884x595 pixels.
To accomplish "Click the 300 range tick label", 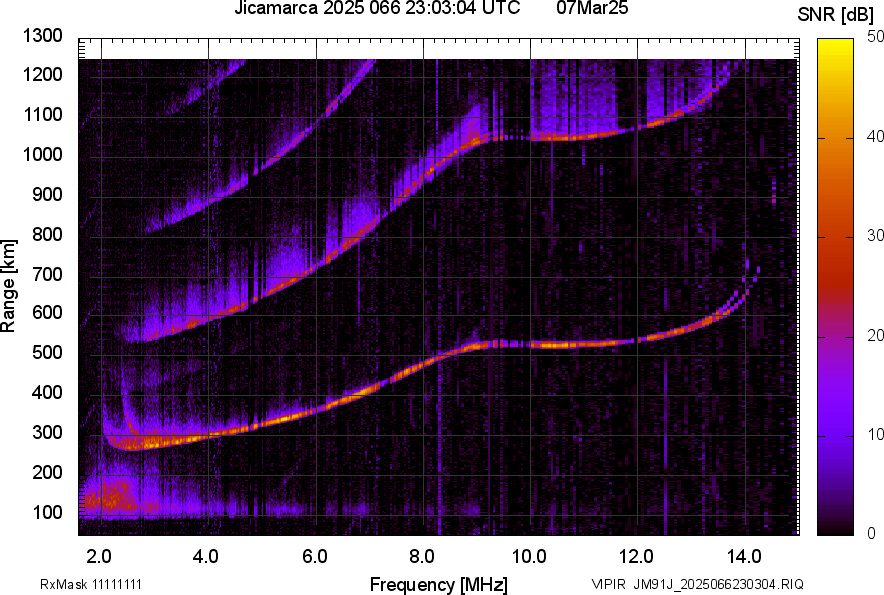I will click(47, 433).
